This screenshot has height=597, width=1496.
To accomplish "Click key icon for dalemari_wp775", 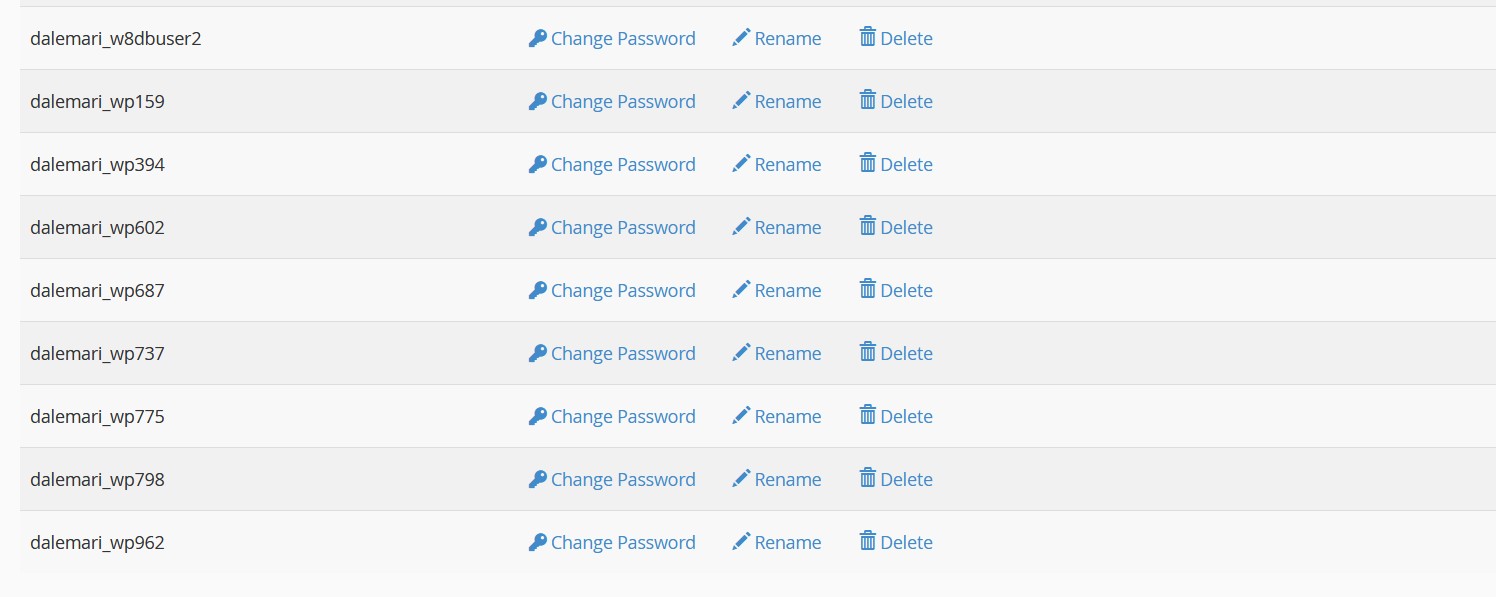I will (x=538, y=416).
